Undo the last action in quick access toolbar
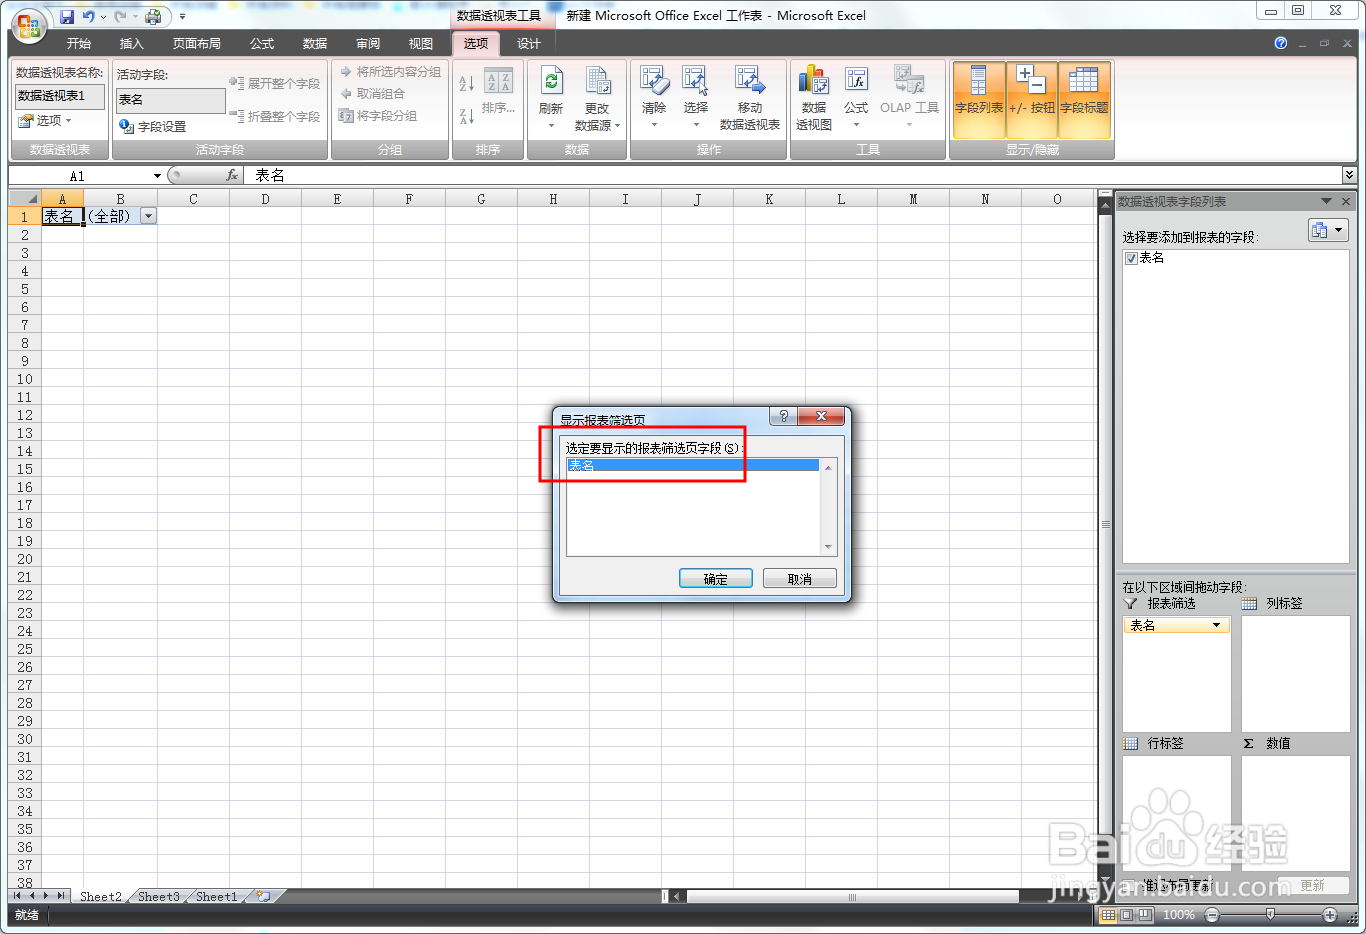This screenshot has width=1366, height=934. point(89,16)
